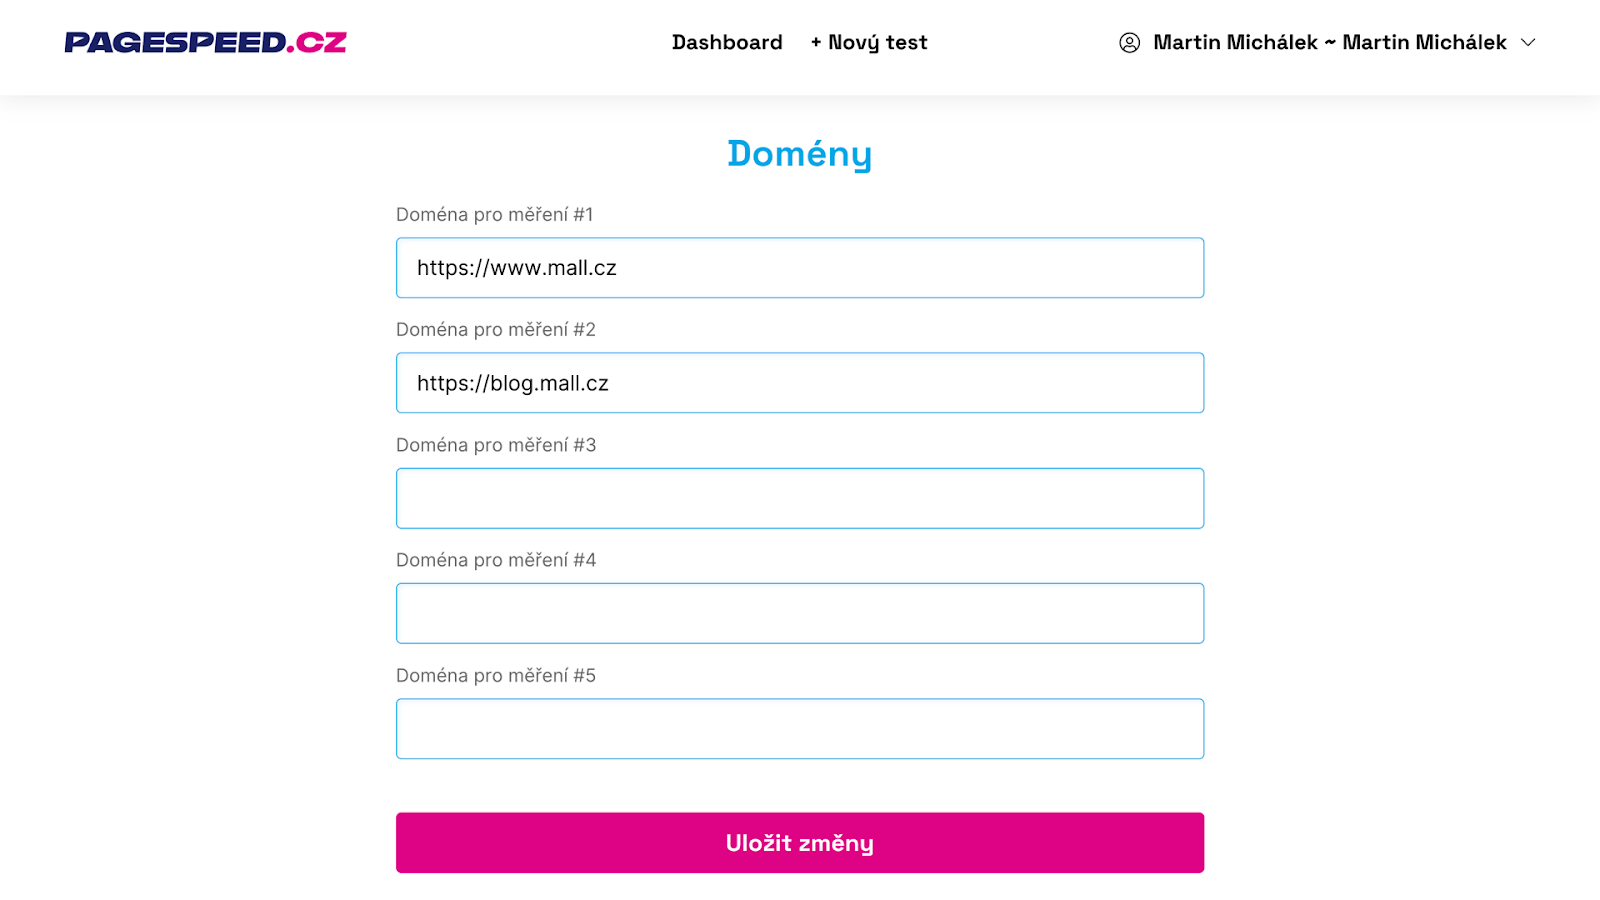Open the Dashboard page
Screen dimensions: 1600x900
pos(727,42)
